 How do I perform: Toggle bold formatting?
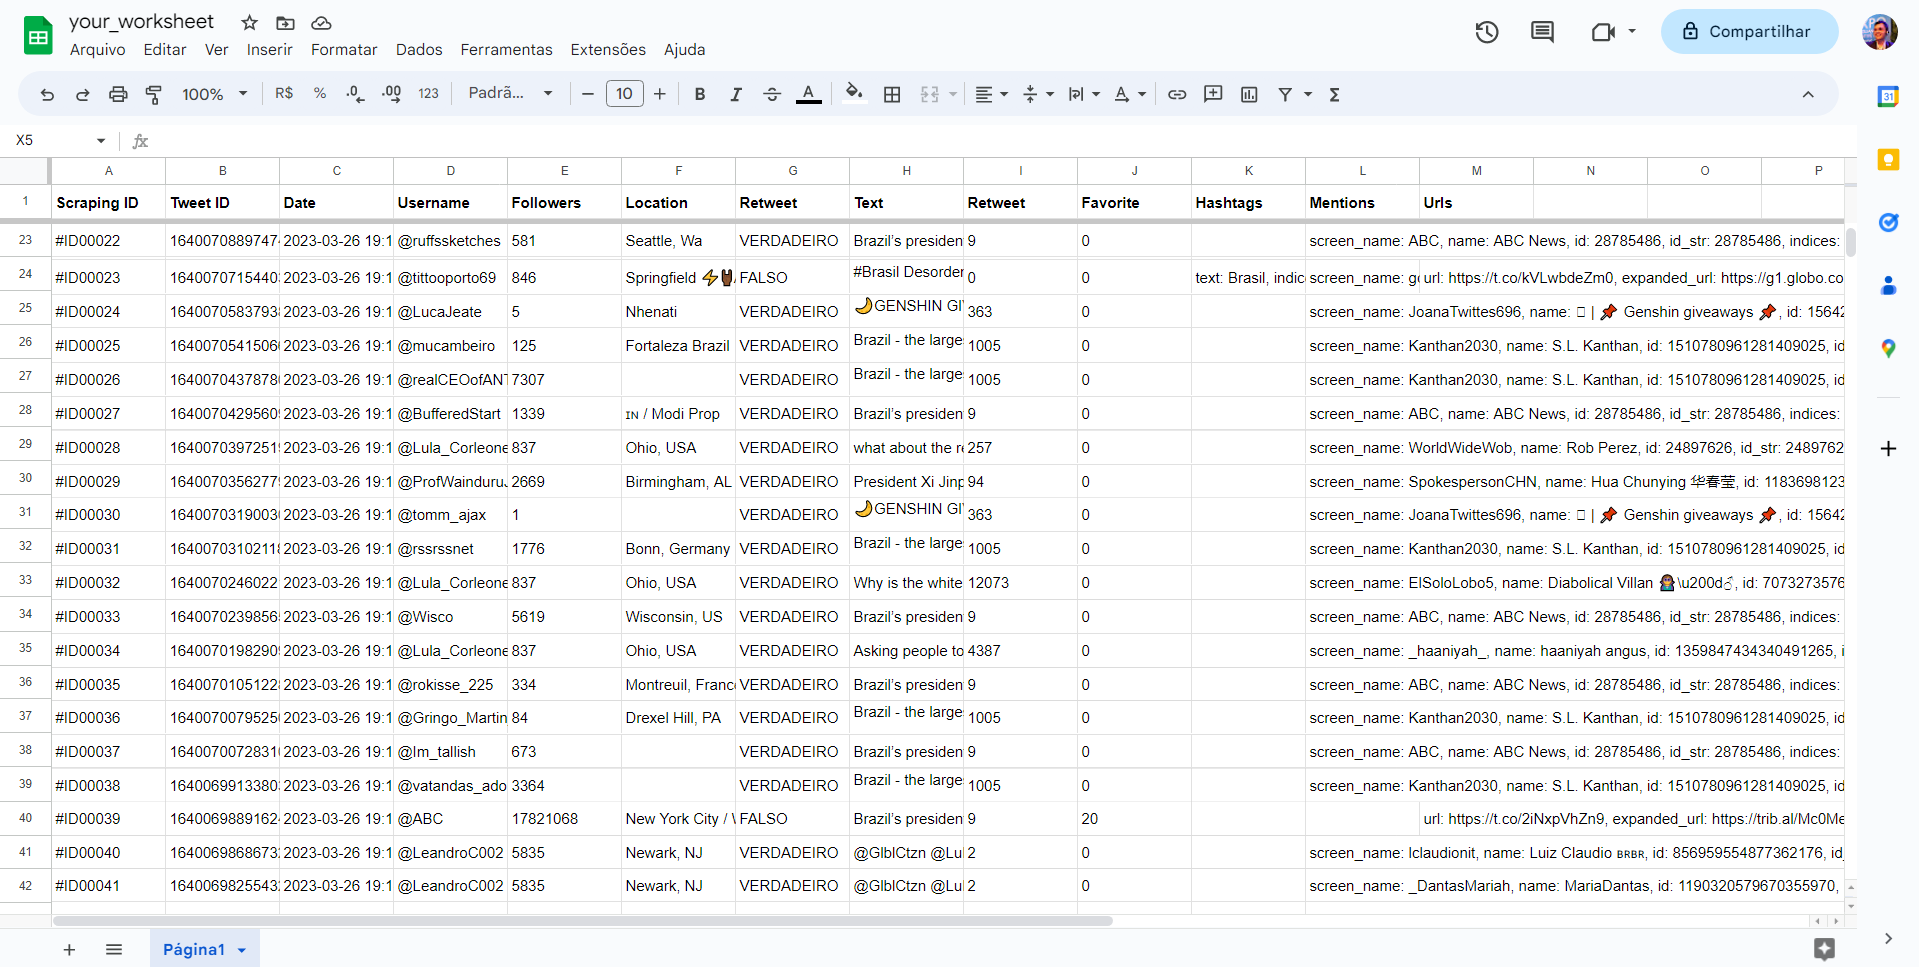pyautogui.click(x=700, y=93)
